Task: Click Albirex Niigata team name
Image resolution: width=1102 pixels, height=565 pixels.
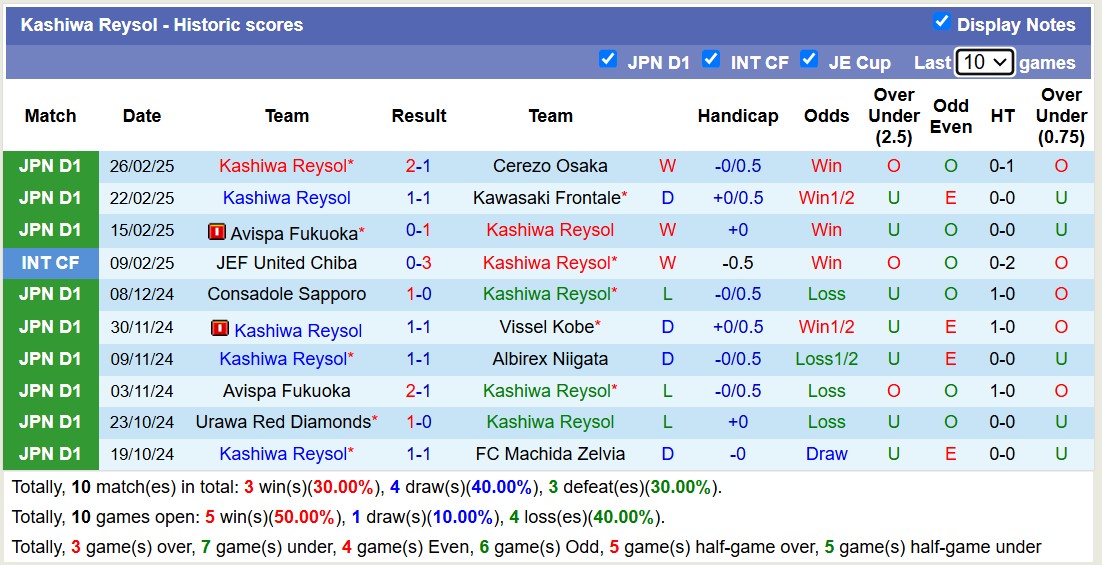Action: click(x=550, y=359)
